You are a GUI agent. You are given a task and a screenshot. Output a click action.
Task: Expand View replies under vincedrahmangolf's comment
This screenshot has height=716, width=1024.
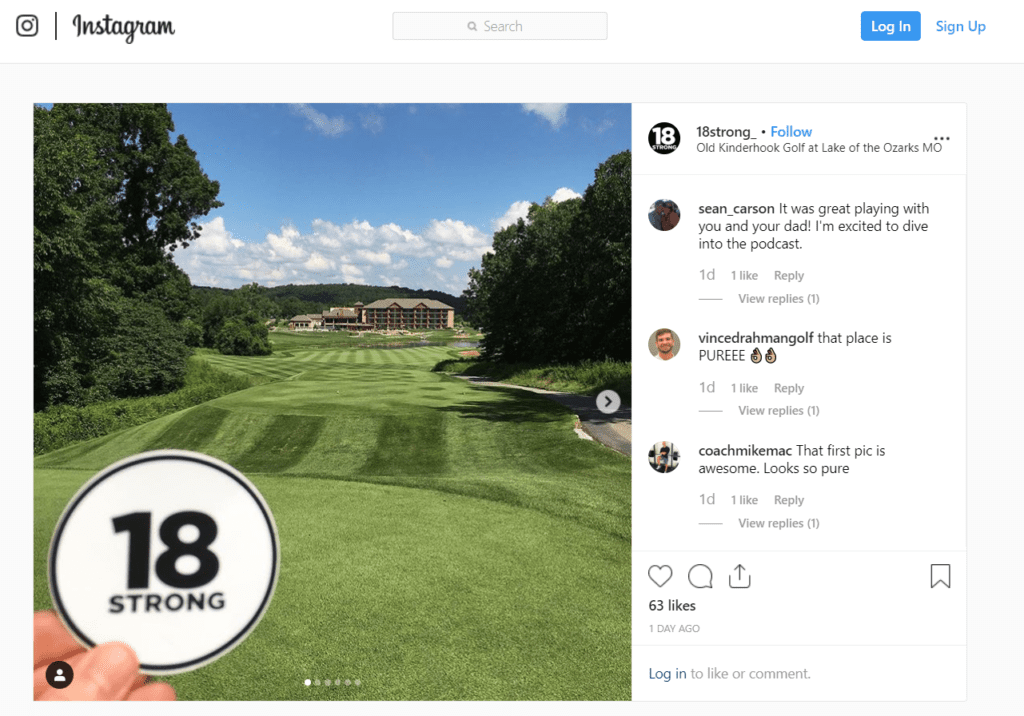[778, 410]
